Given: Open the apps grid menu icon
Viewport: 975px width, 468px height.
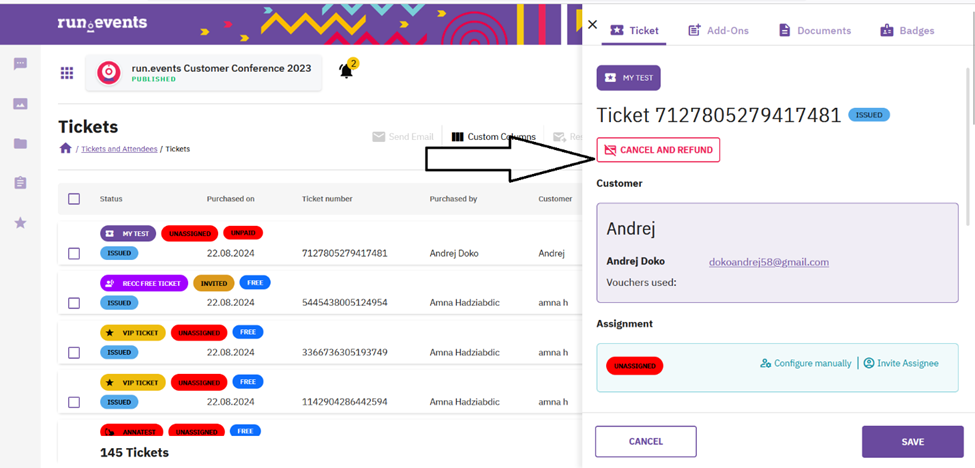Looking at the screenshot, I should pyautogui.click(x=67, y=73).
